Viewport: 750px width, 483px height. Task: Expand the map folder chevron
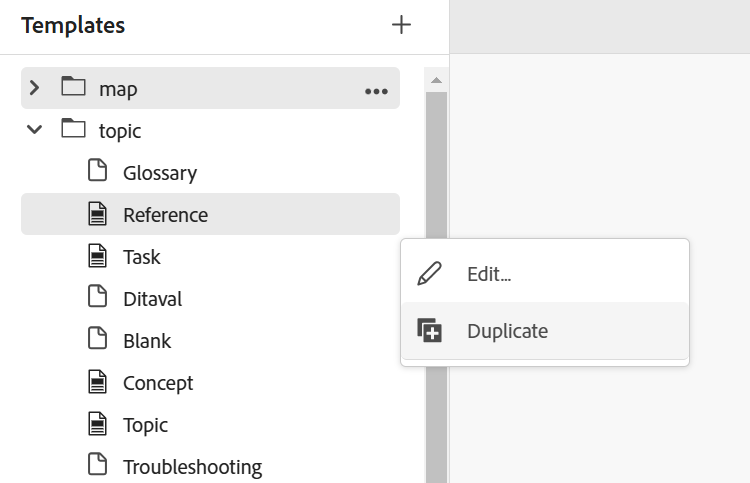34,88
